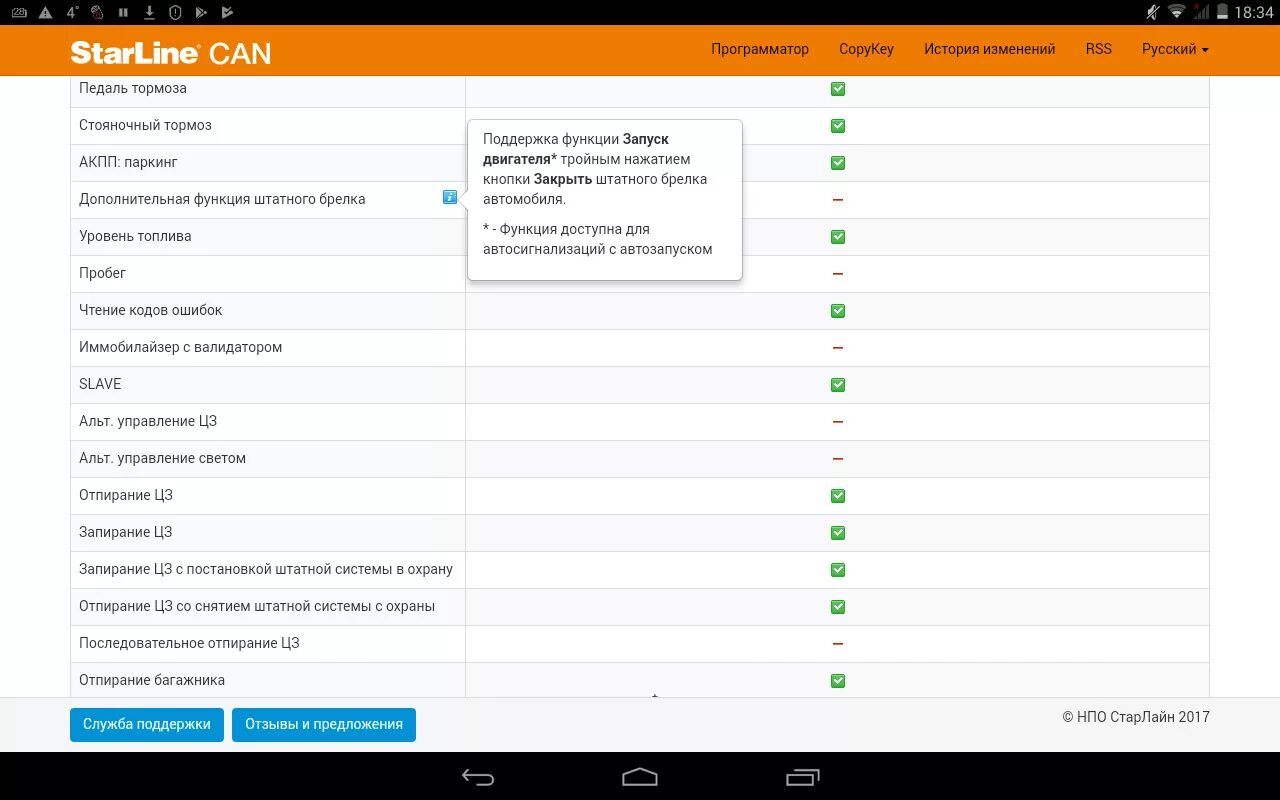
Task: Click Запирание ЦЗ с постановкой штатной системы label
Action: point(266,569)
